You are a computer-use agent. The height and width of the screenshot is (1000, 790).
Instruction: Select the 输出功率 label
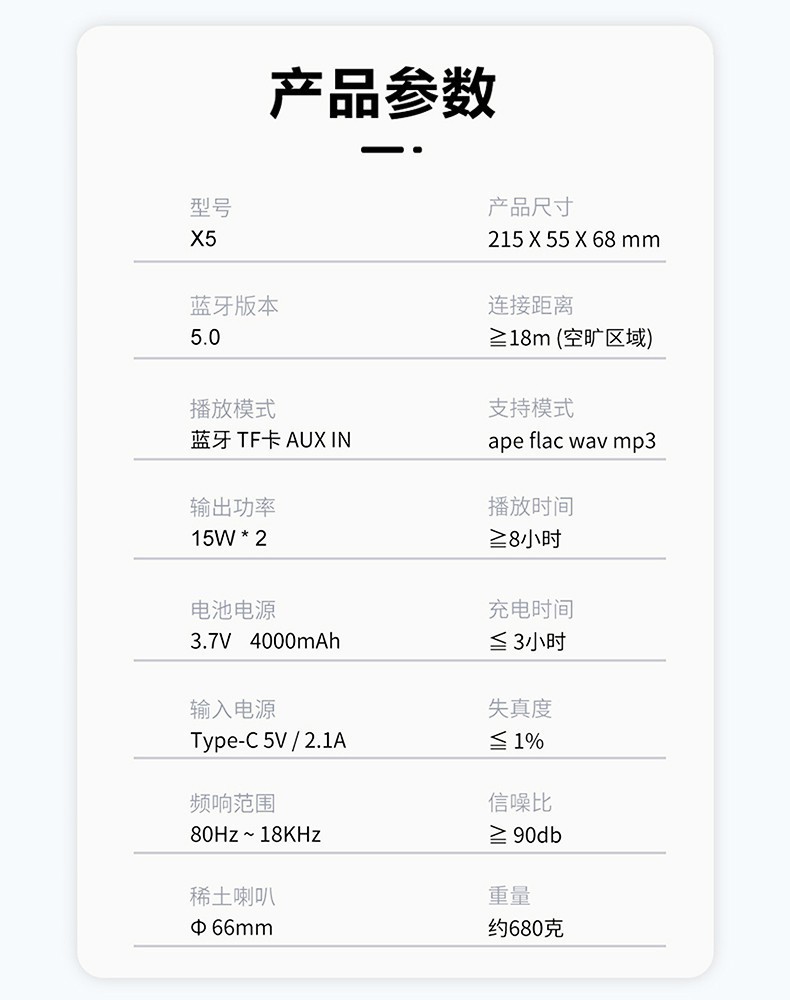(232, 508)
